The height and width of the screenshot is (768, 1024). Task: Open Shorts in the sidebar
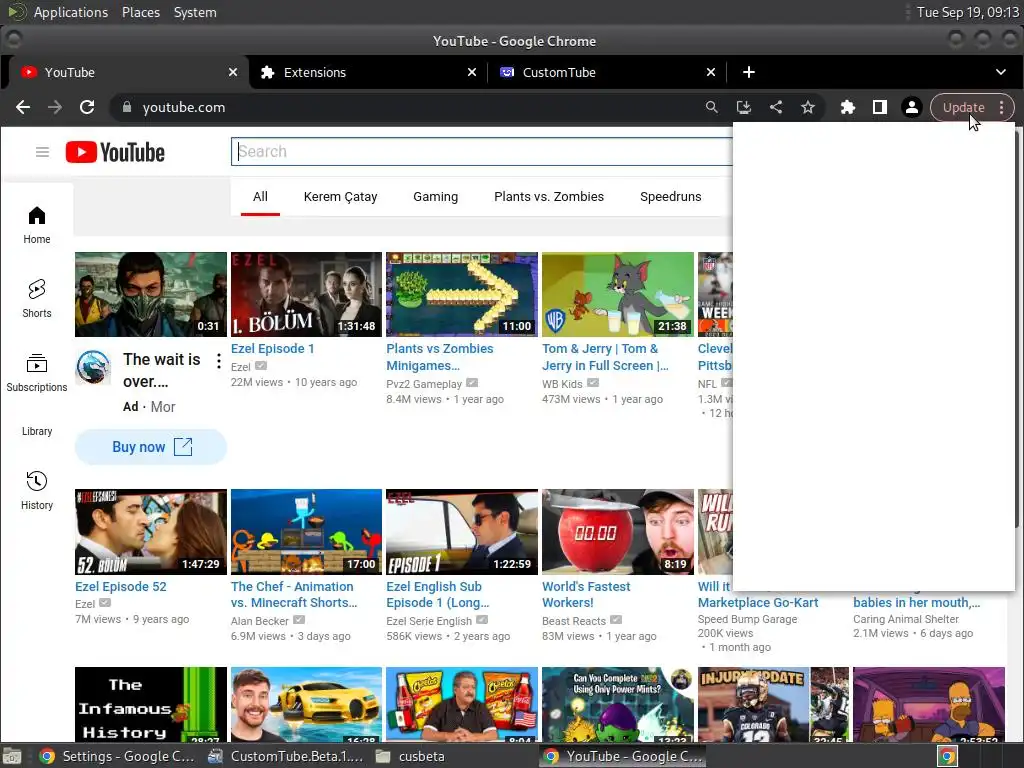(x=37, y=299)
